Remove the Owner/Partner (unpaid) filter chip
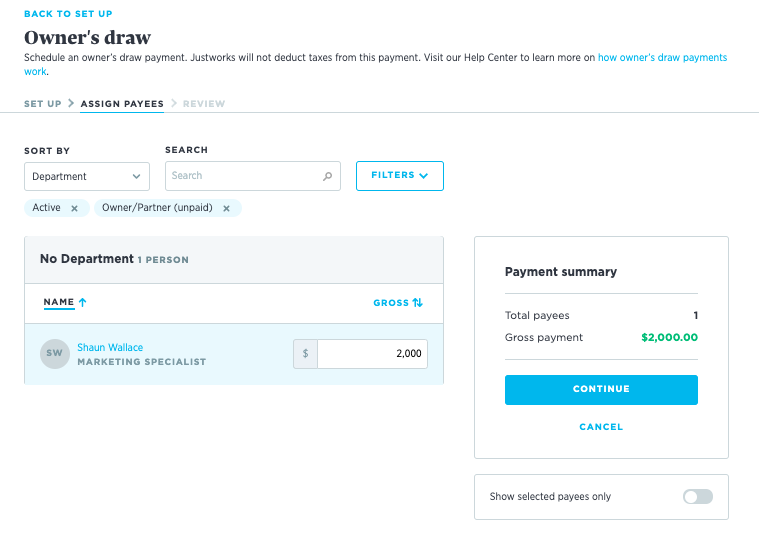759x543 pixels. tap(226, 209)
